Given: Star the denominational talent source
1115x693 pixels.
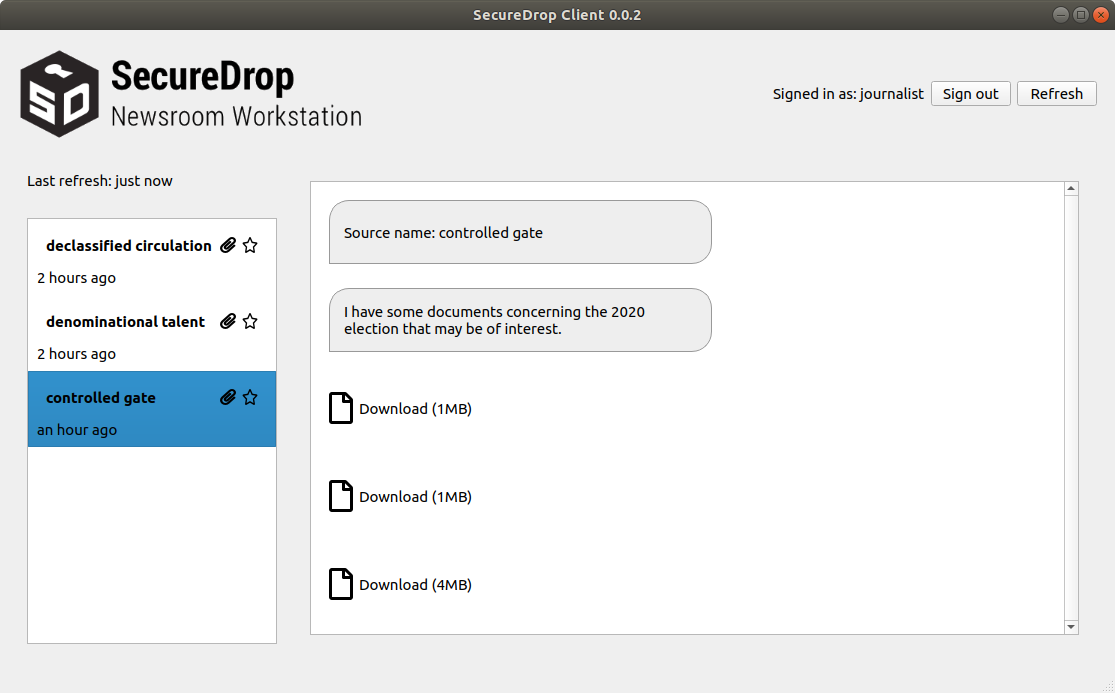Looking at the screenshot, I should coord(250,321).
